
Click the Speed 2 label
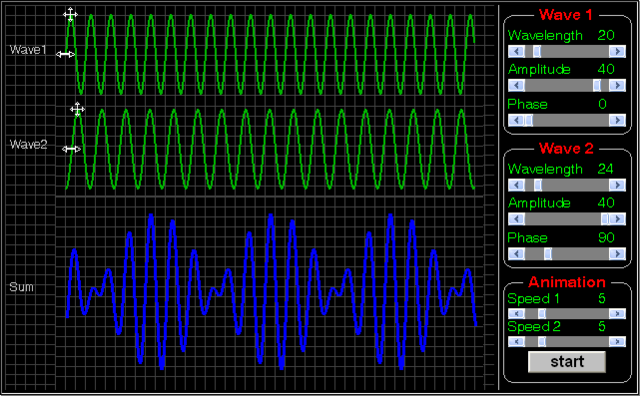pyautogui.click(x=534, y=327)
